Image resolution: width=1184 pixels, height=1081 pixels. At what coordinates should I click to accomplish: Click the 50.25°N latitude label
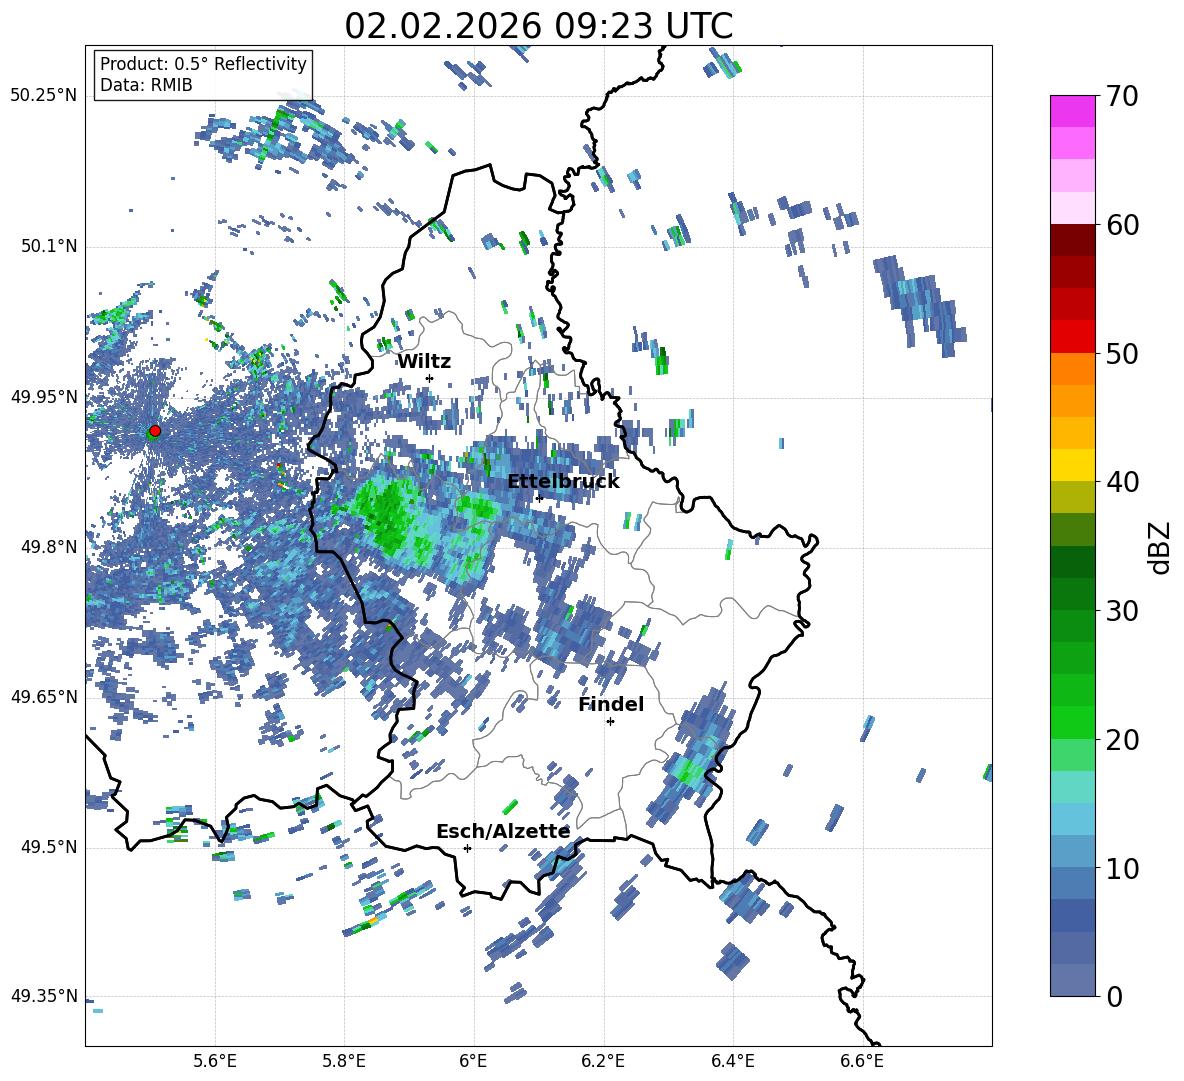(43, 96)
